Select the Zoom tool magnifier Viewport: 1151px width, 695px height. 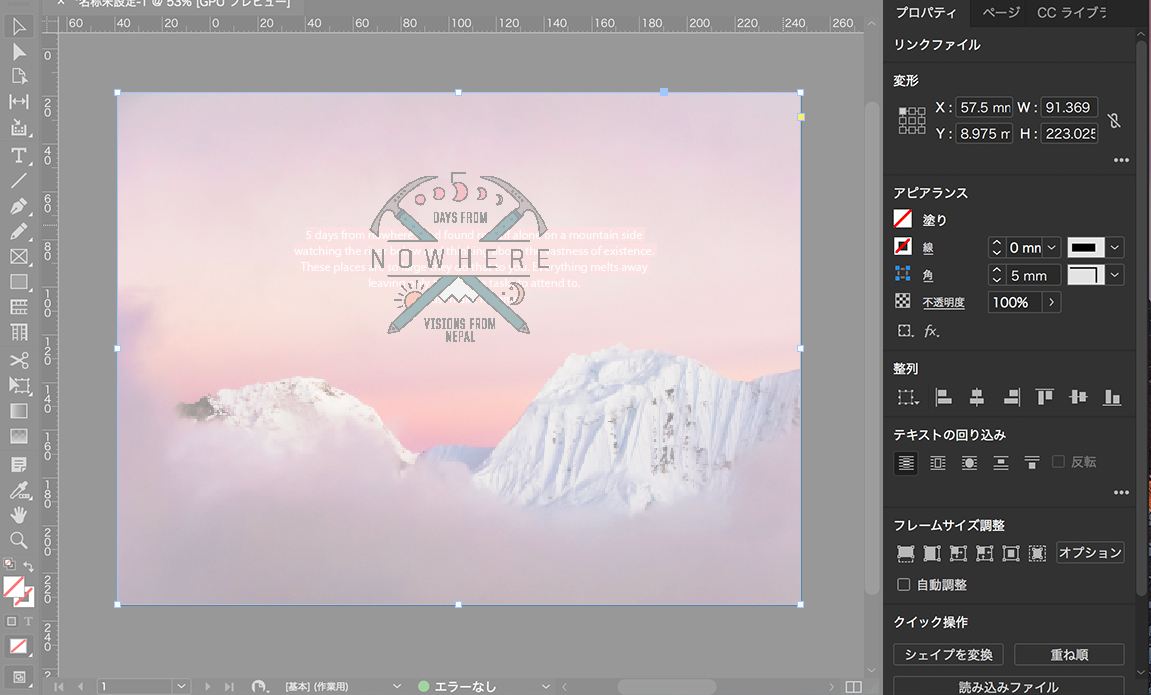(18, 540)
